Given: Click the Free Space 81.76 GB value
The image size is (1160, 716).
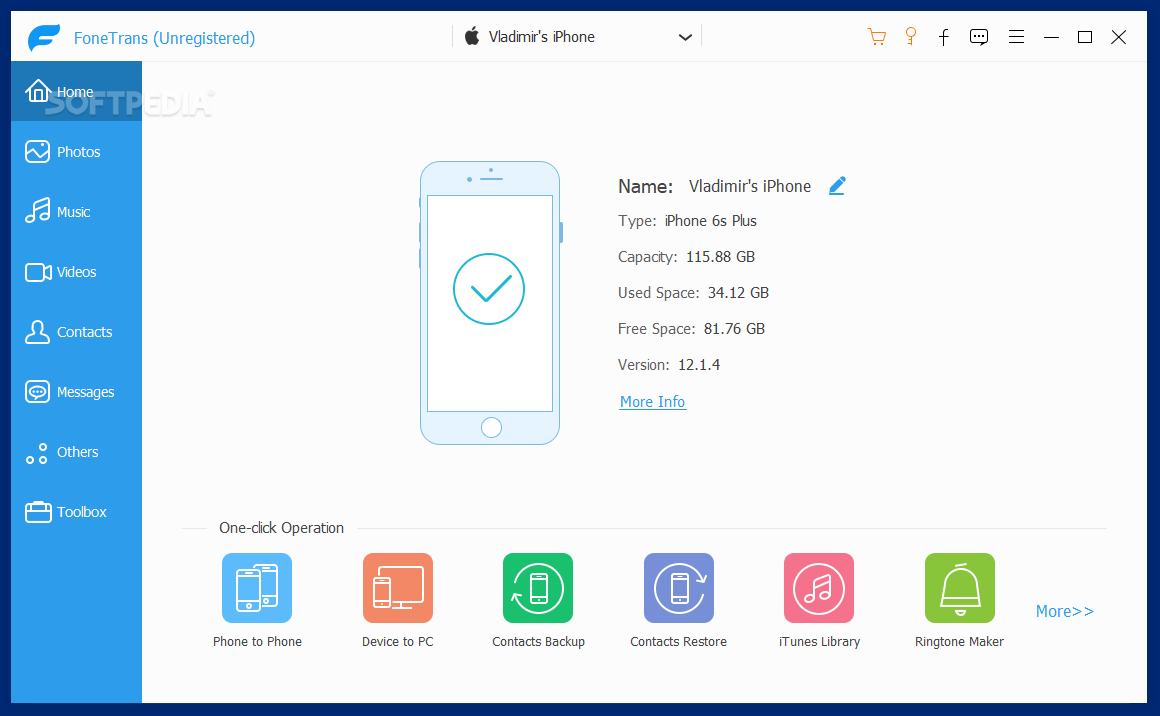Looking at the screenshot, I should pyautogui.click(x=734, y=328).
